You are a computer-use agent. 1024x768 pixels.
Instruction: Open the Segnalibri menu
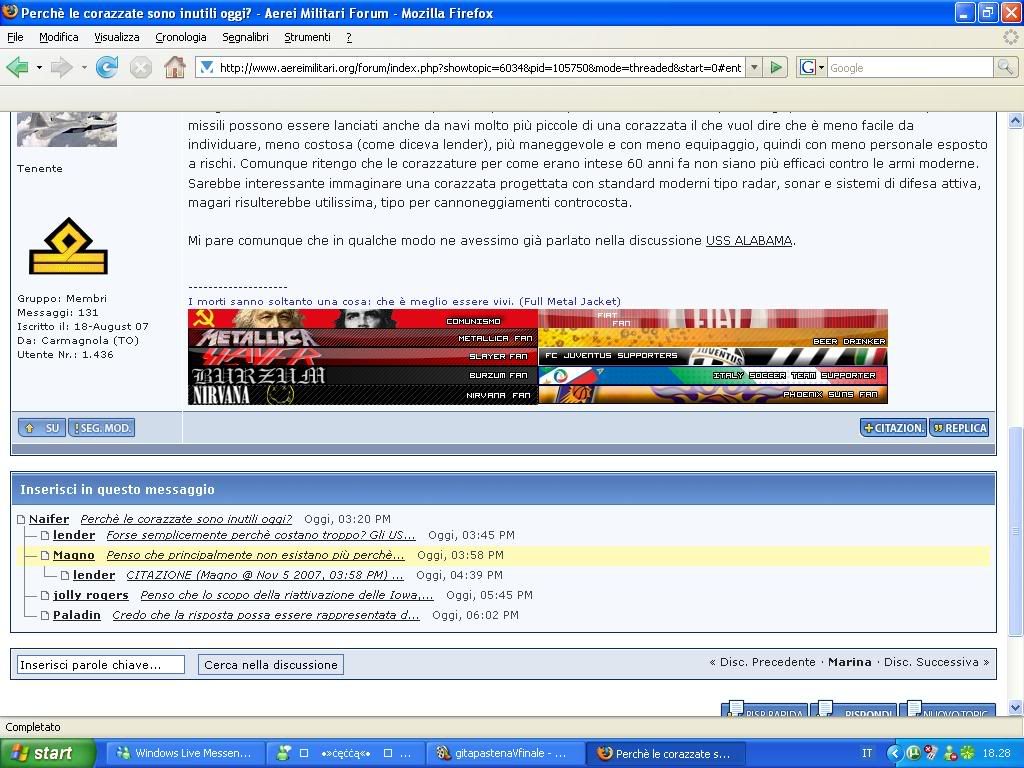pos(245,37)
